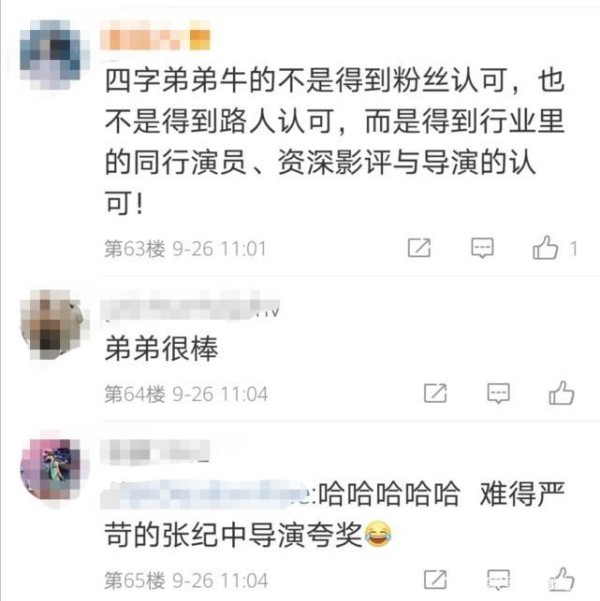Click the 第65楼 9-26 11:04 timestamp
600x601 pixels.
point(186,580)
